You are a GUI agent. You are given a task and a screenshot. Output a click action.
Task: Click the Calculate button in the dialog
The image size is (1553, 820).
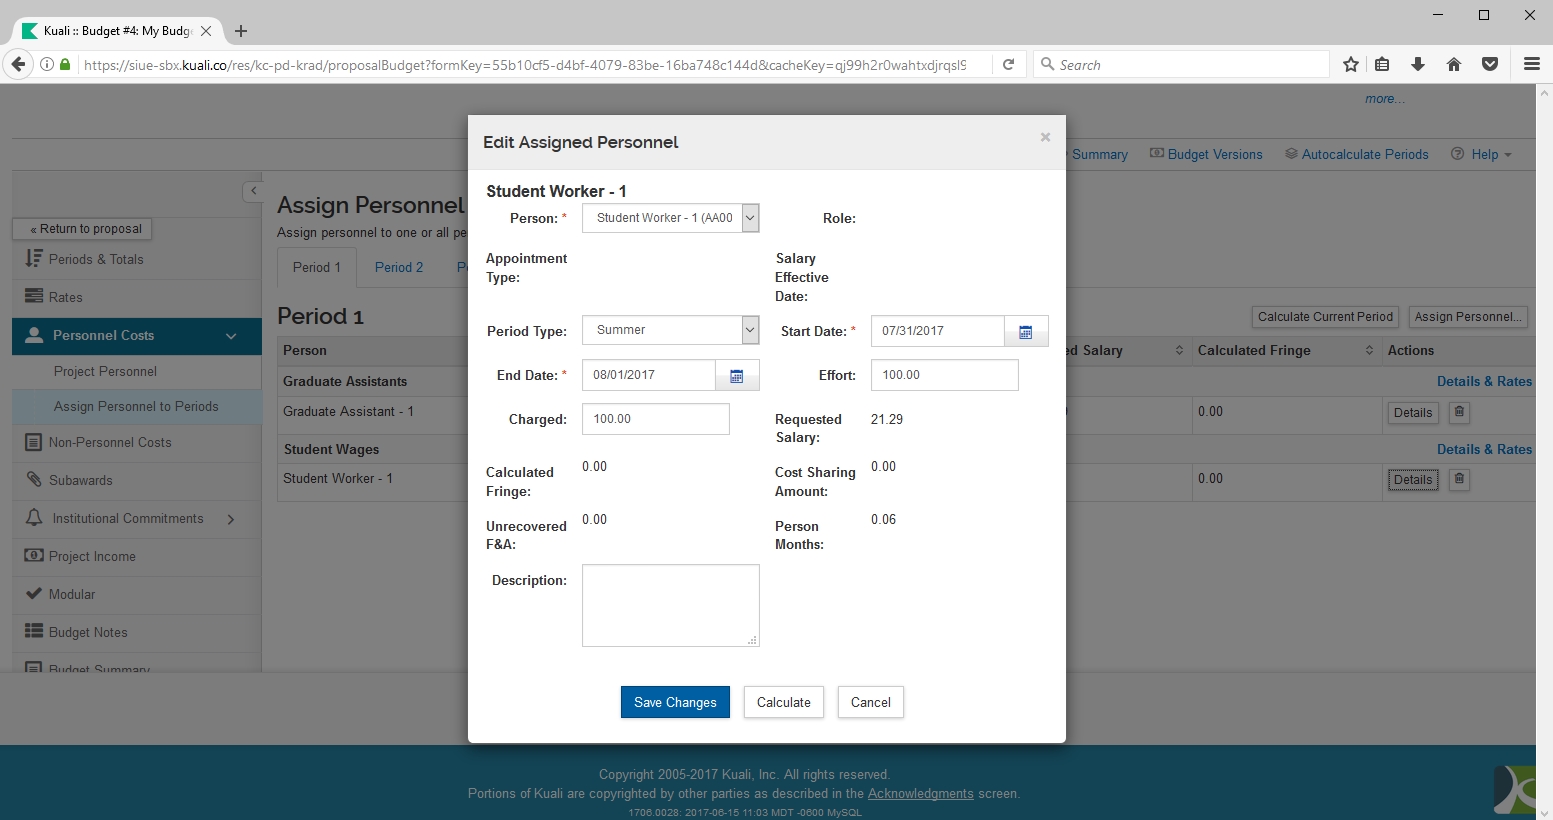783,702
